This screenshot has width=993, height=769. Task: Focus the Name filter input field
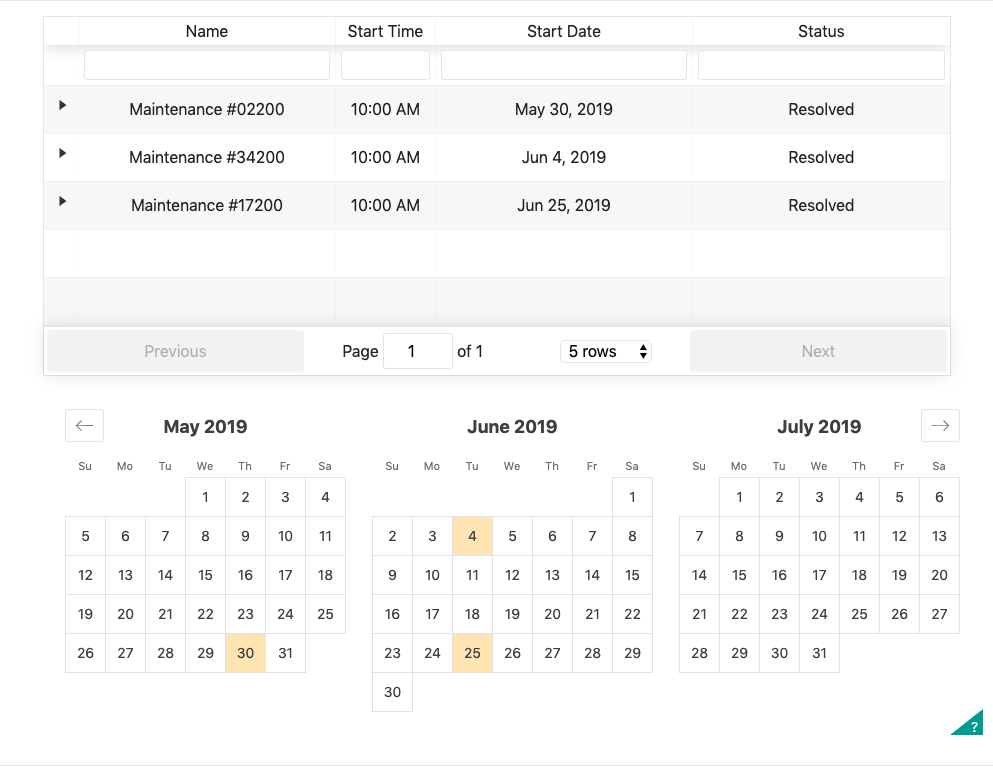pyautogui.click(x=207, y=65)
